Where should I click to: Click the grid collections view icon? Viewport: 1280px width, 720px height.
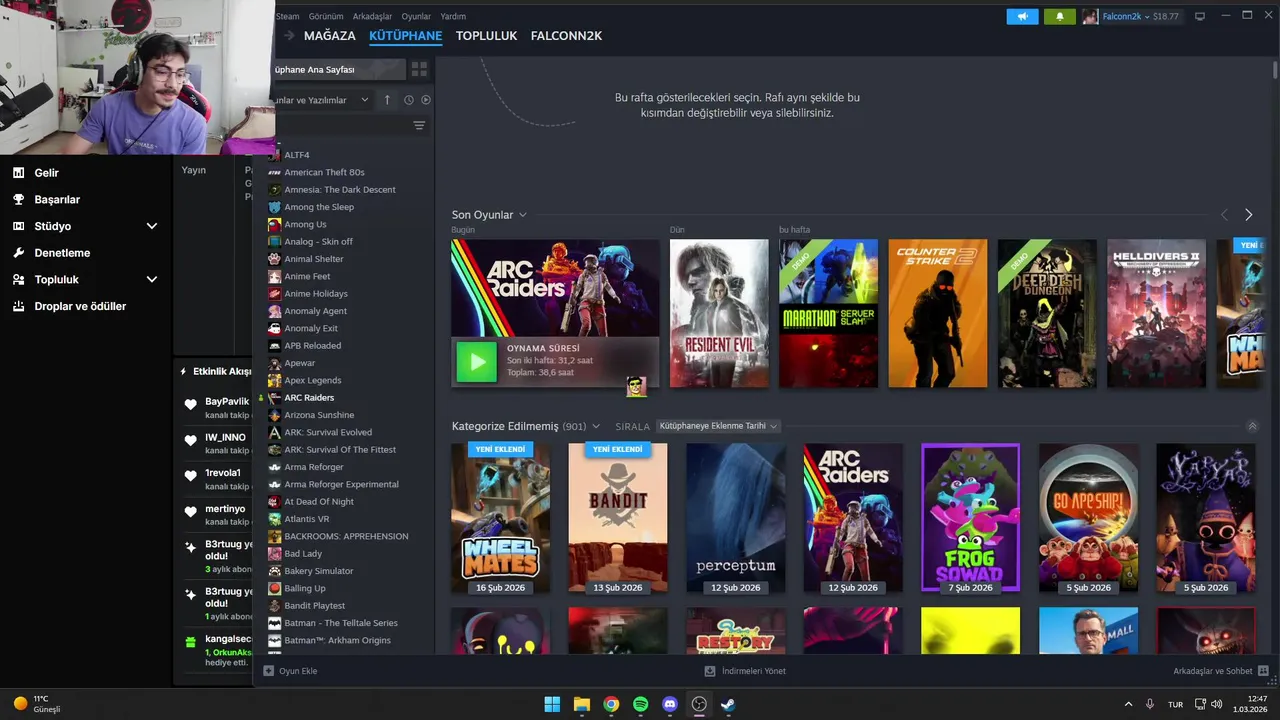point(419,70)
